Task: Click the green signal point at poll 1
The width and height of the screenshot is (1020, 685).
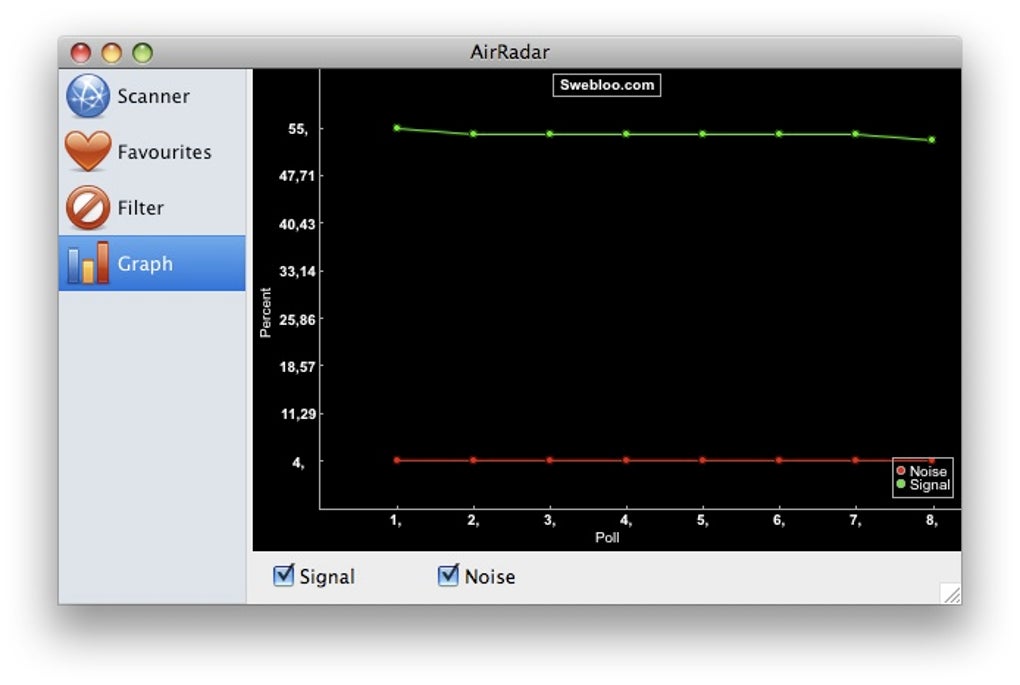Action: pos(397,128)
